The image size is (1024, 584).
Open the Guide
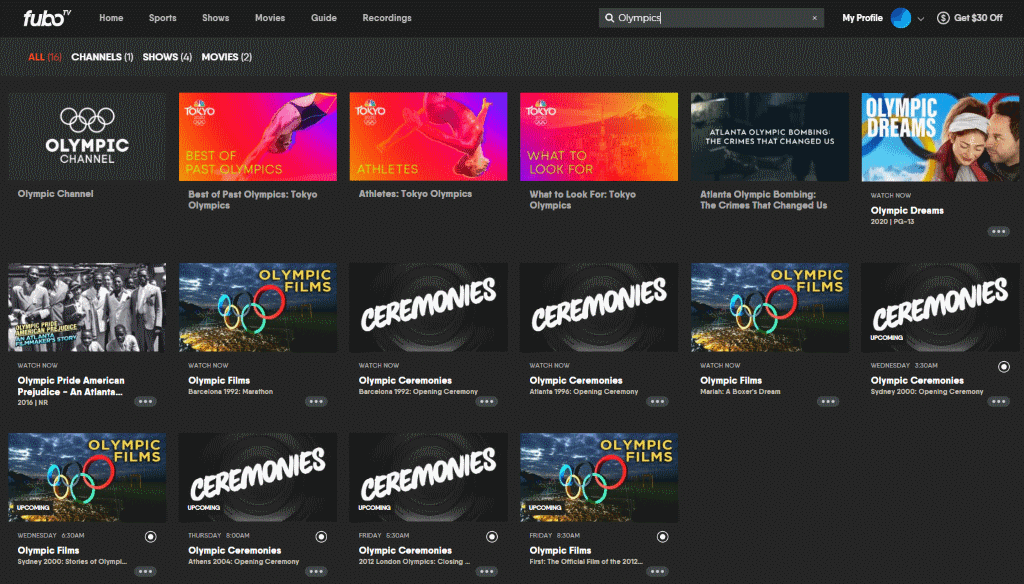click(x=324, y=18)
